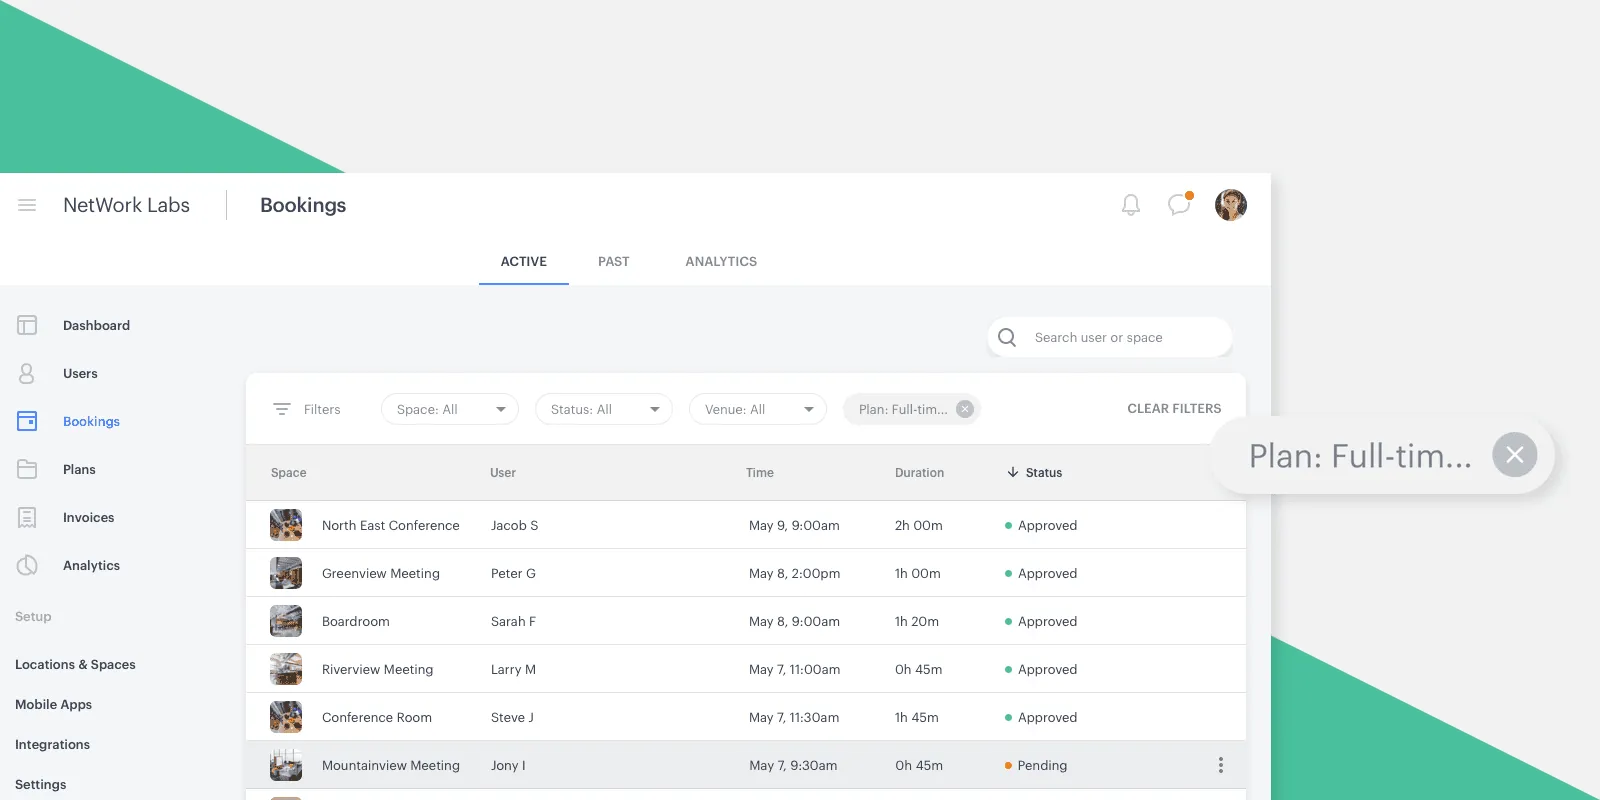Image resolution: width=1600 pixels, height=800 pixels.
Task: Select the Conference Room space name
Action: click(x=377, y=717)
